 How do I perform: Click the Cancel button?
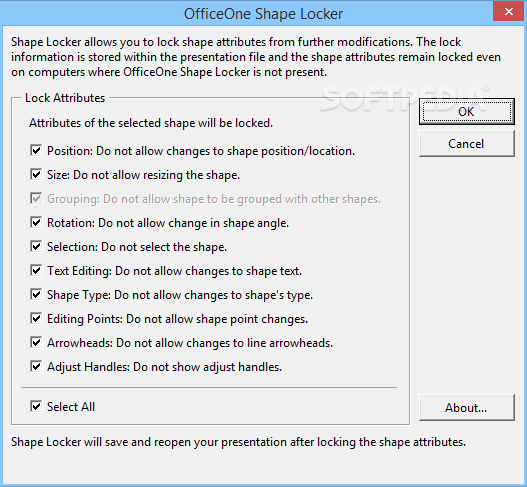point(467,144)
